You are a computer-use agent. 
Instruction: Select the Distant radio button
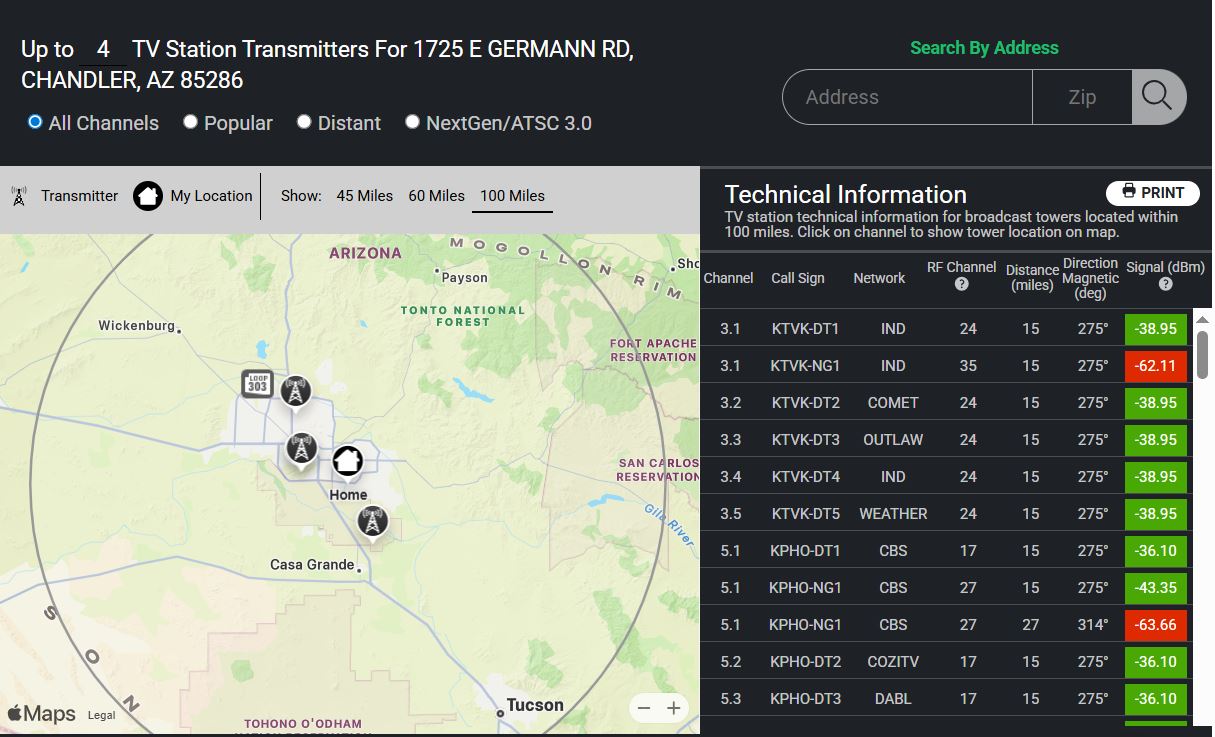(304, 122)
